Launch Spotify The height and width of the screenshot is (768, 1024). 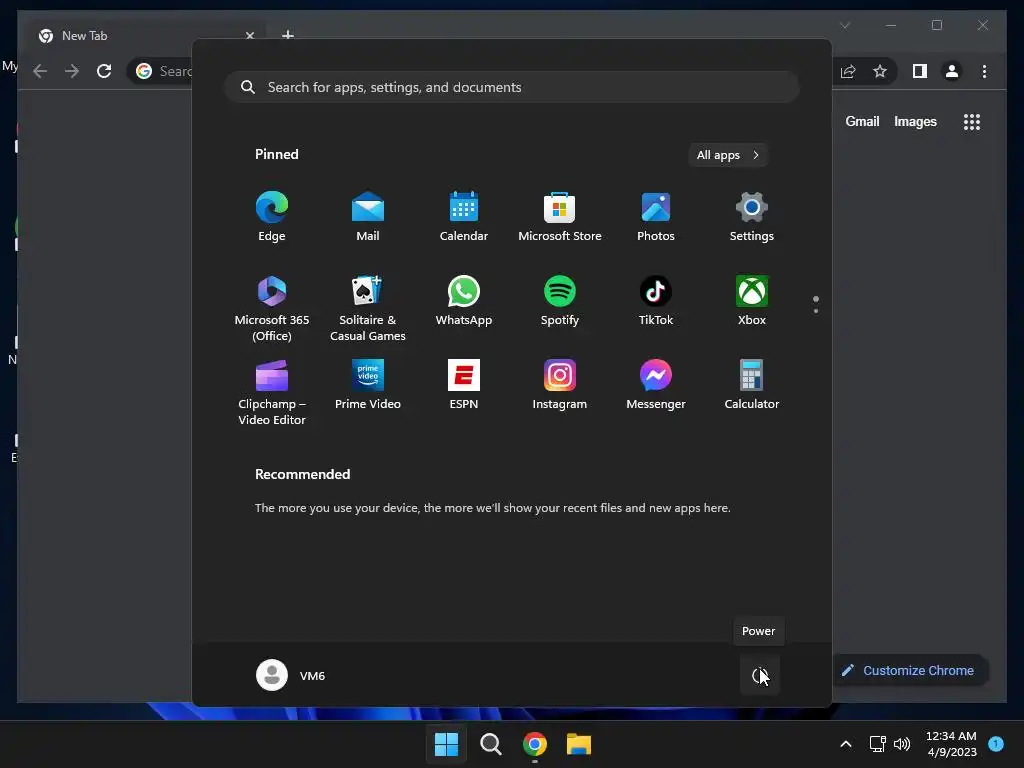(560, 301)
